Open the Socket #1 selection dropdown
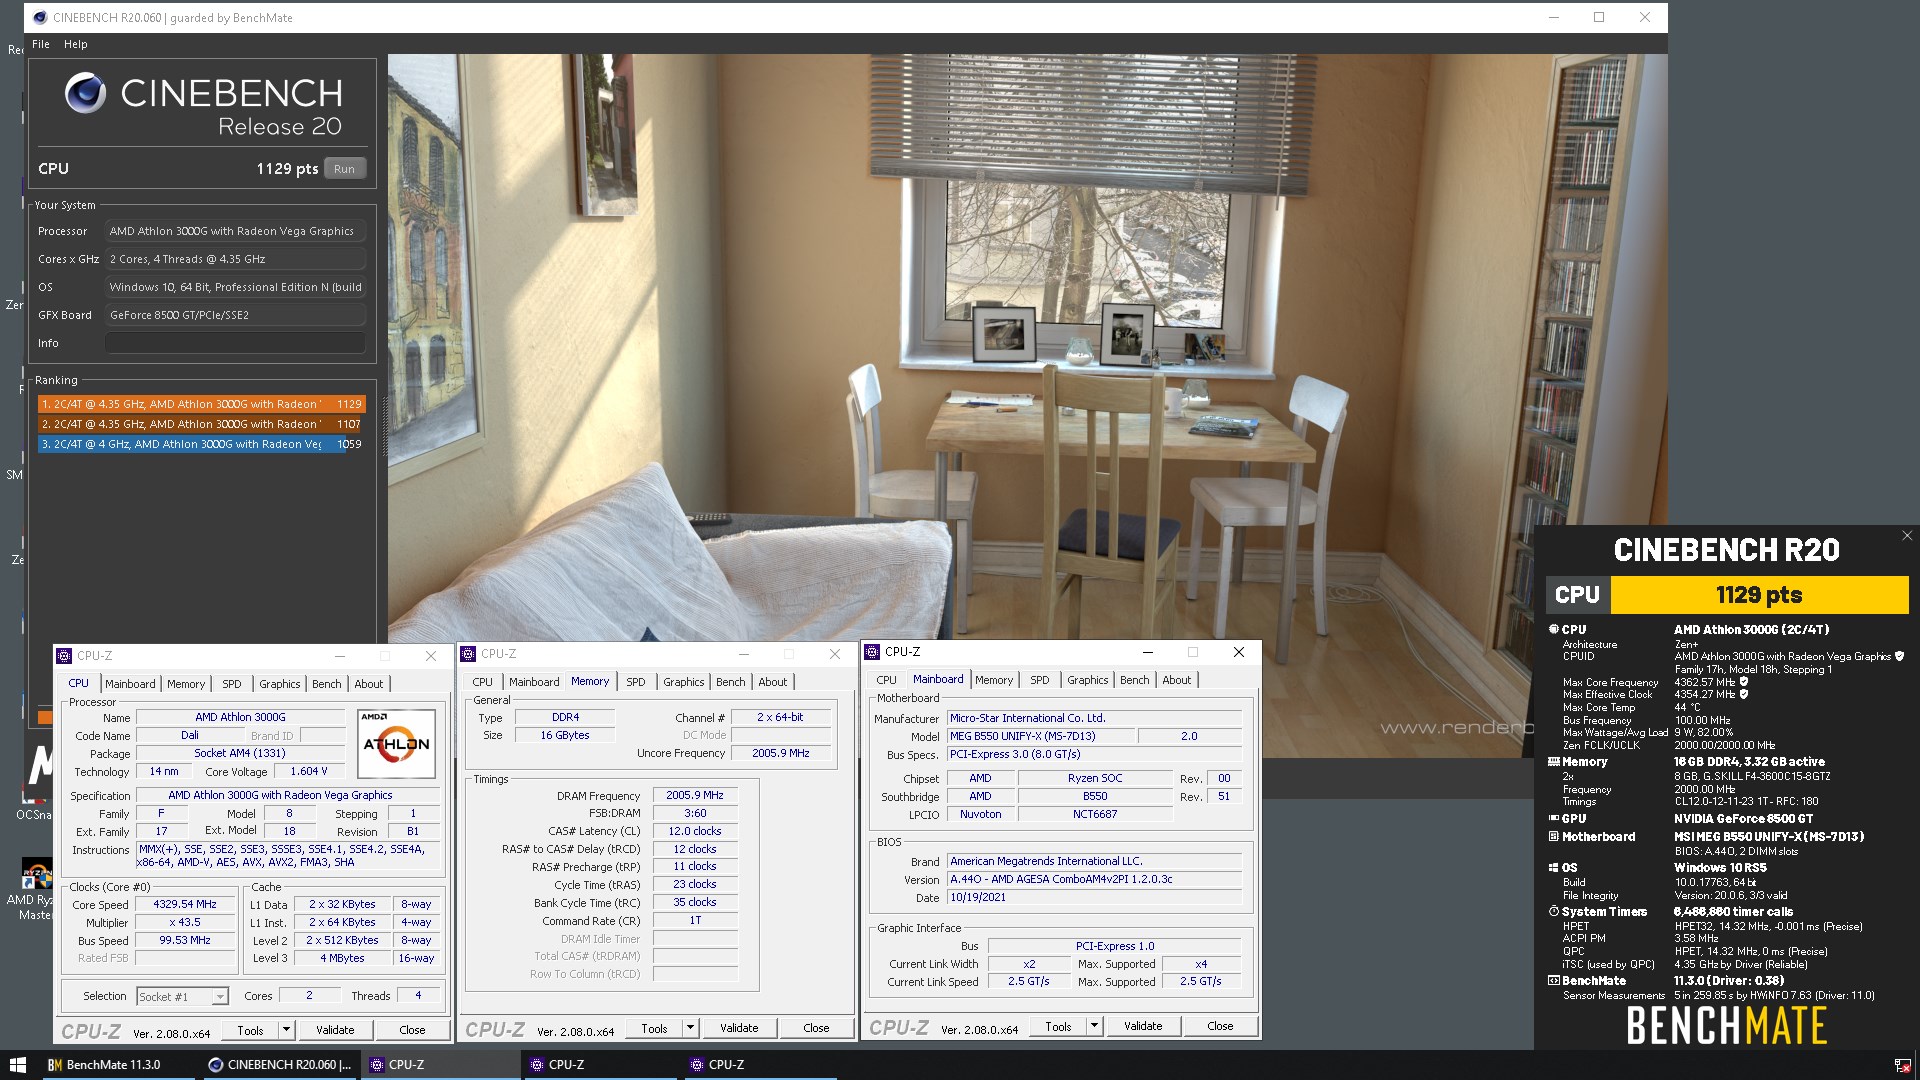Screen dimensions: 1920x1080 tap(183, 997)
